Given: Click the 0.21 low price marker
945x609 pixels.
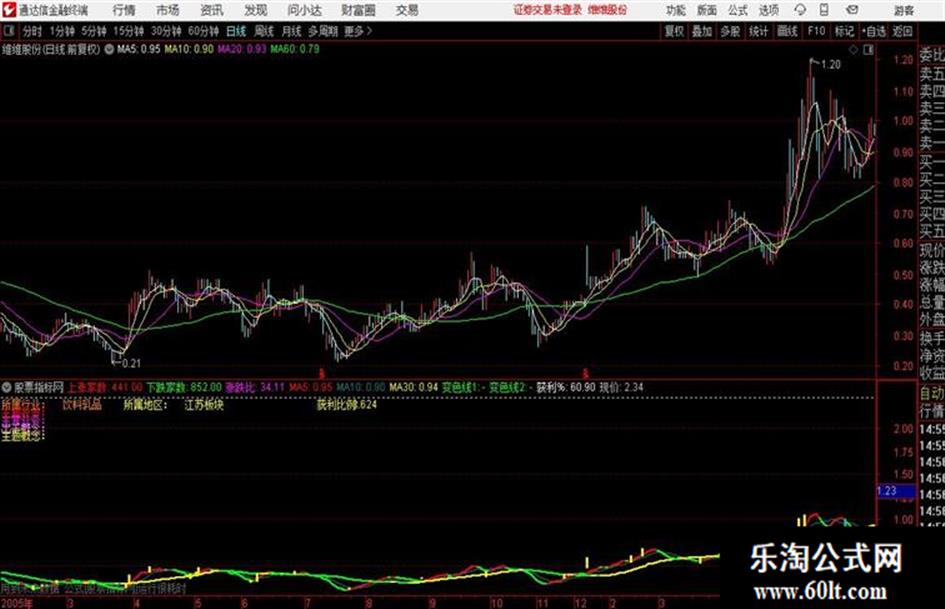Looking at the screenshot, I should [x=131, y=364].
